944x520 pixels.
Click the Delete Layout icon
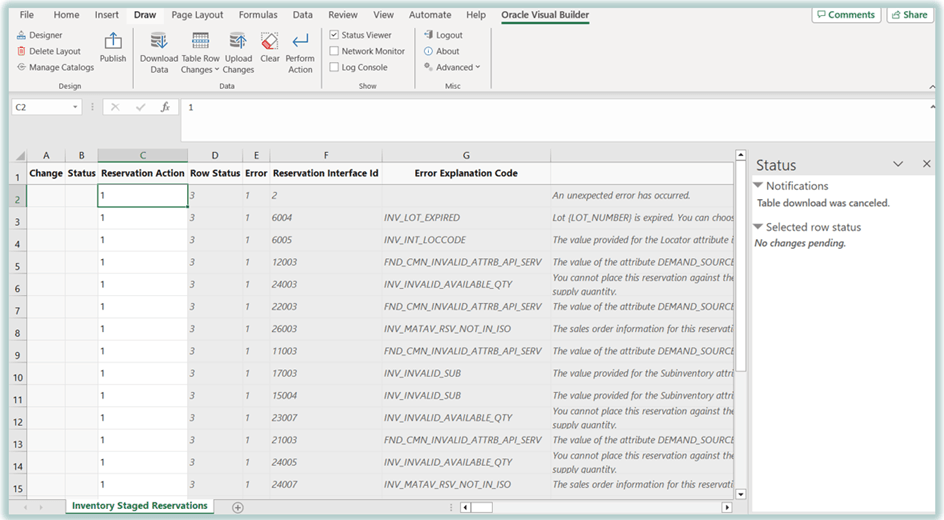pos(22,51)
